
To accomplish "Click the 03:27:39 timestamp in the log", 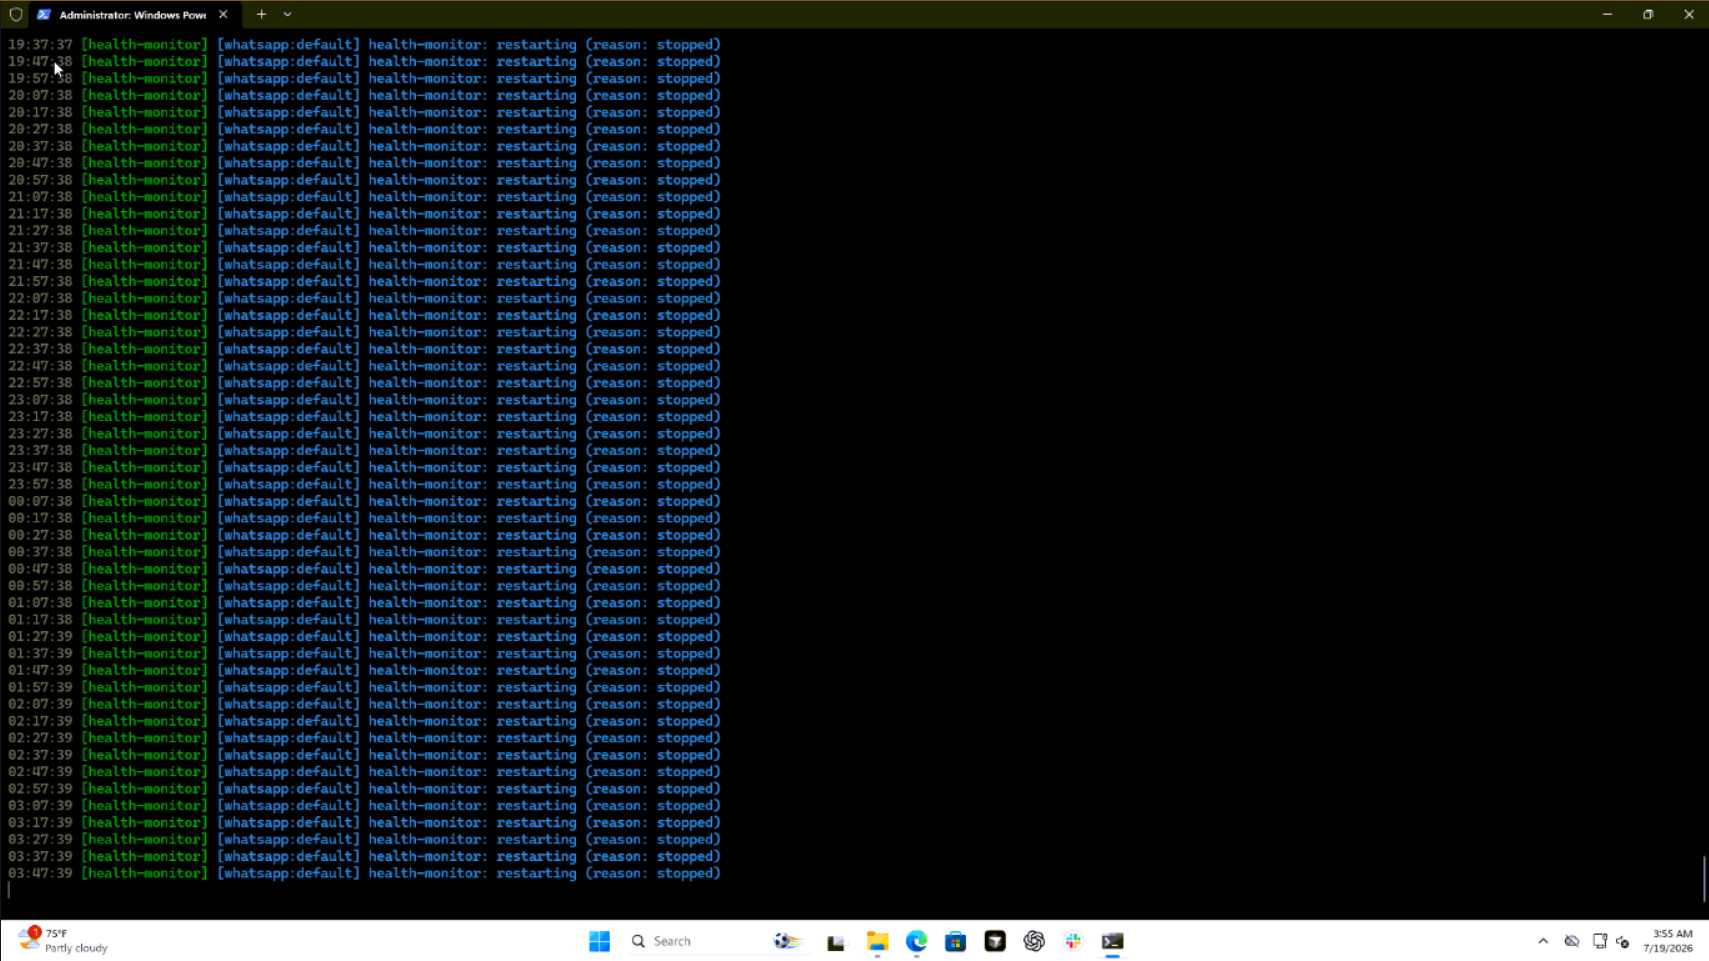I will tap(40, 840).
